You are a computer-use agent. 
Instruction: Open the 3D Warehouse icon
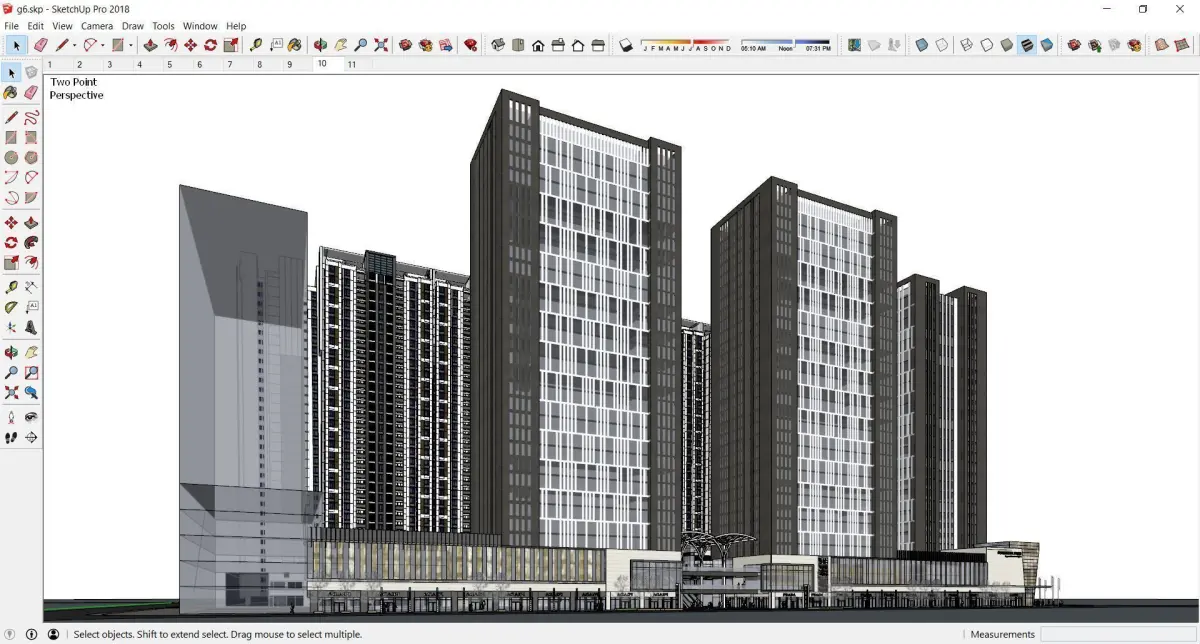point(405,45)
